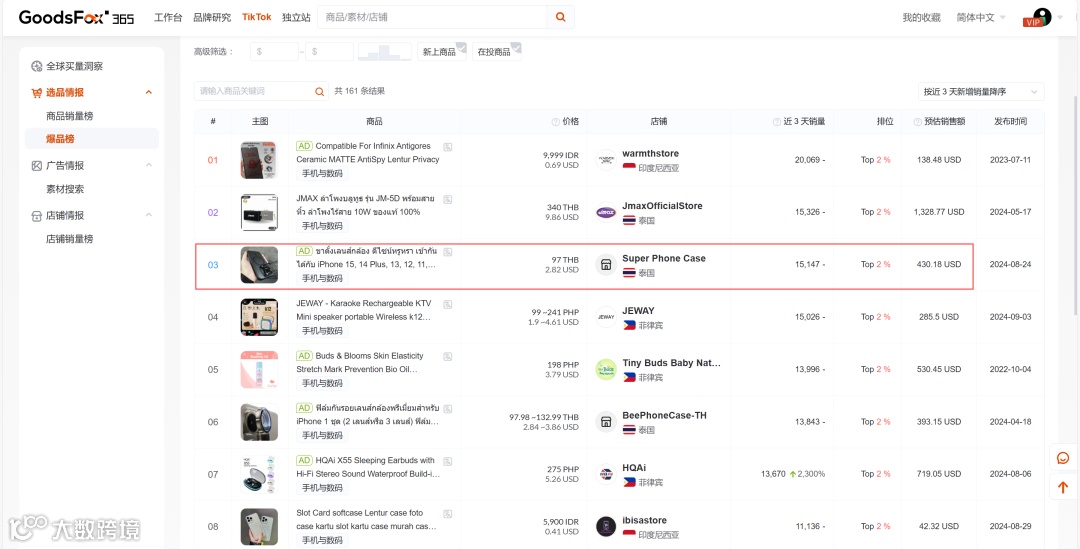Collapse the 选品情报 sidebar section
Screen dimensions: 1080x549
[148, 92]
